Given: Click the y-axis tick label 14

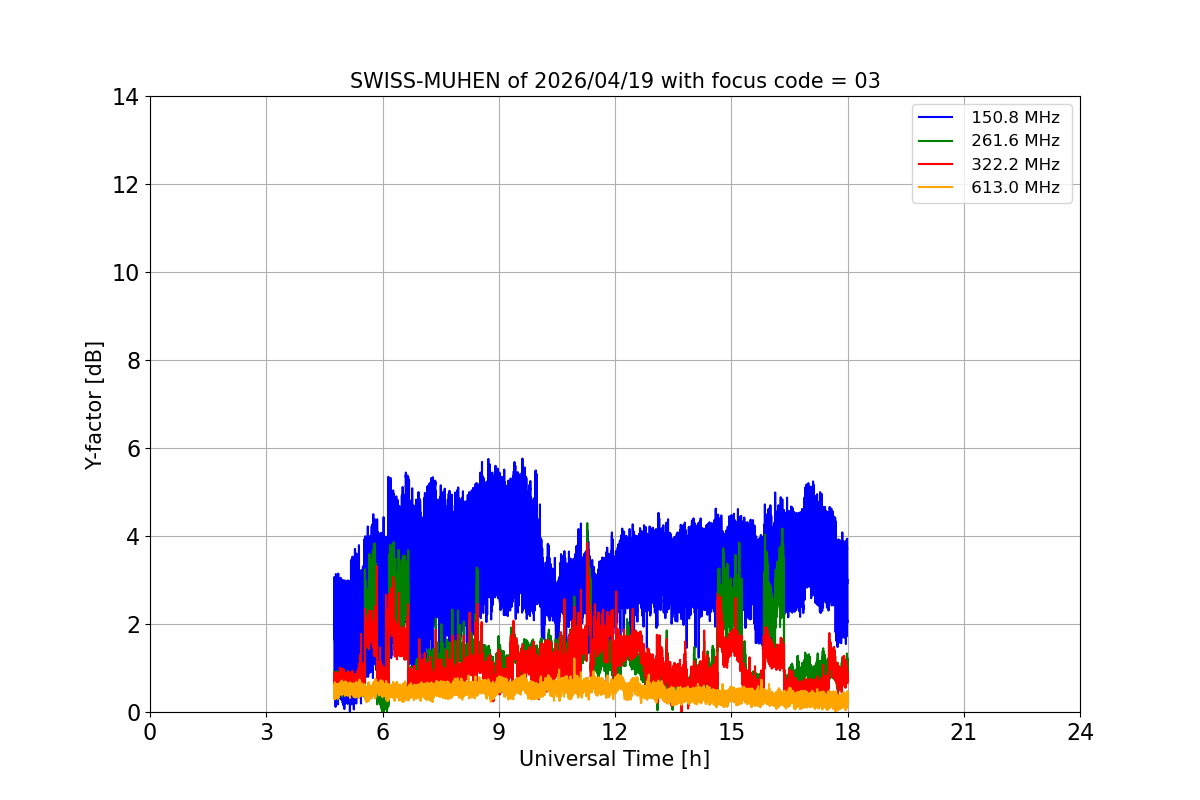Looking at the screenshot, I should (126, 97).
